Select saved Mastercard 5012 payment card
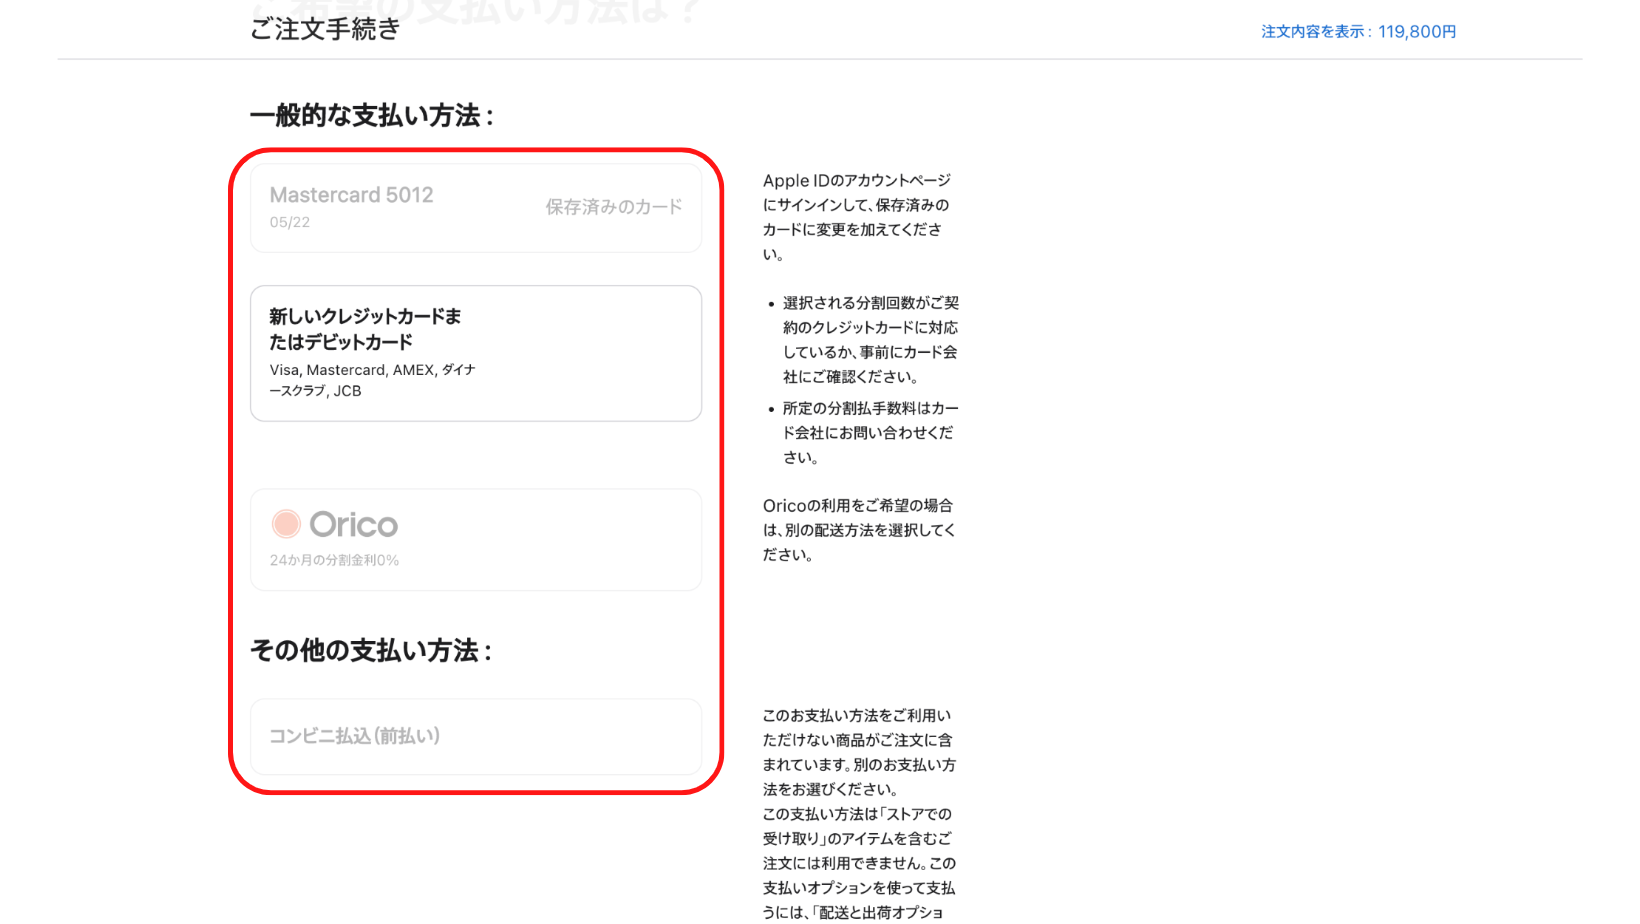Screen dimensions: 1640x924 click(x=476, y=208)
